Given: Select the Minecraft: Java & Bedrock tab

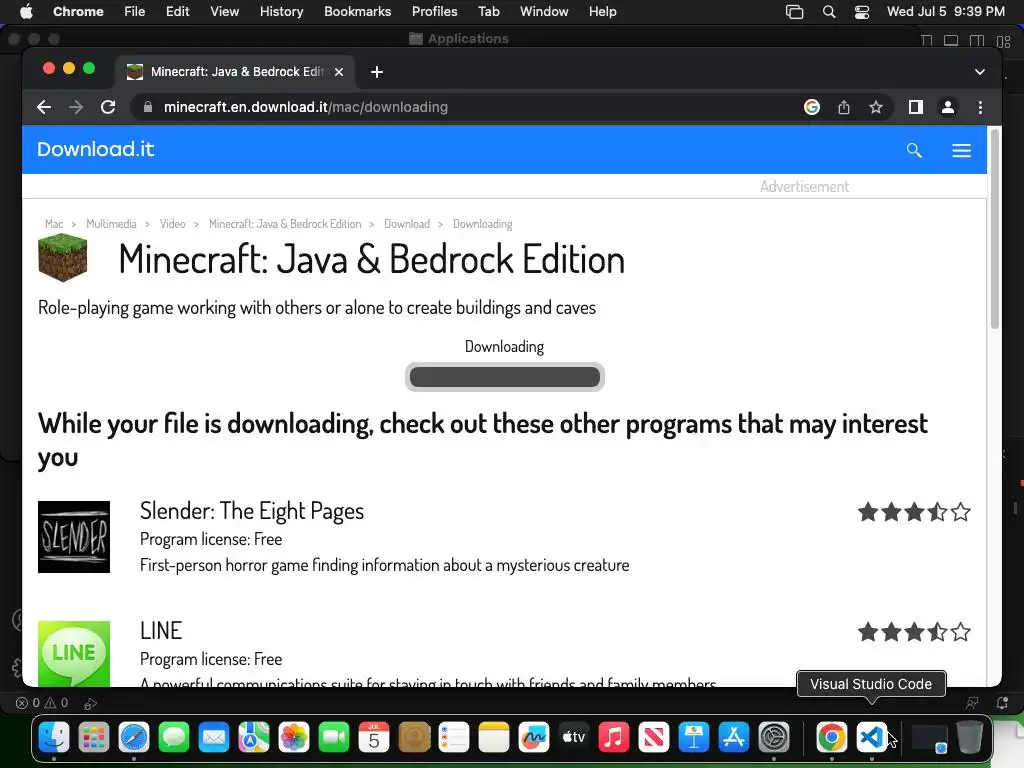Looking at the screenshot, I should 236,72.
